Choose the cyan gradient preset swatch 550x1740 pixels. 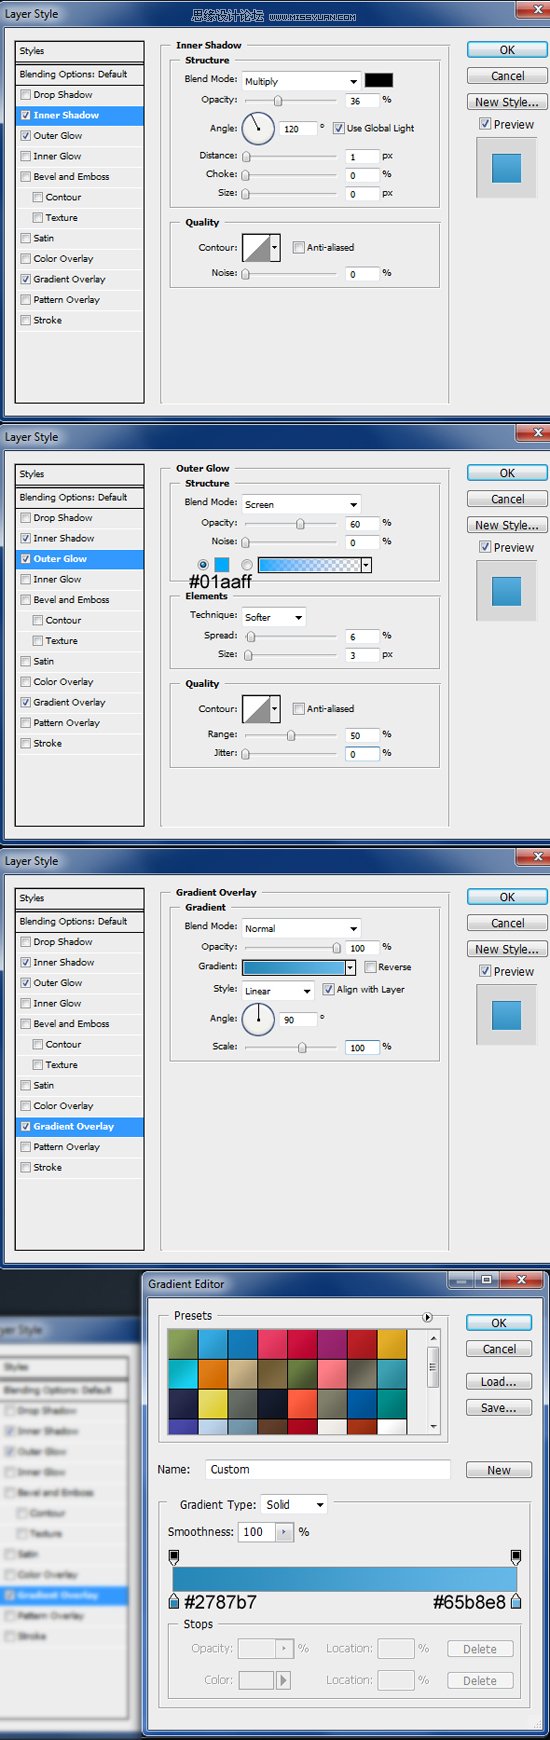pyautogui.click(x=183, y=1375)
